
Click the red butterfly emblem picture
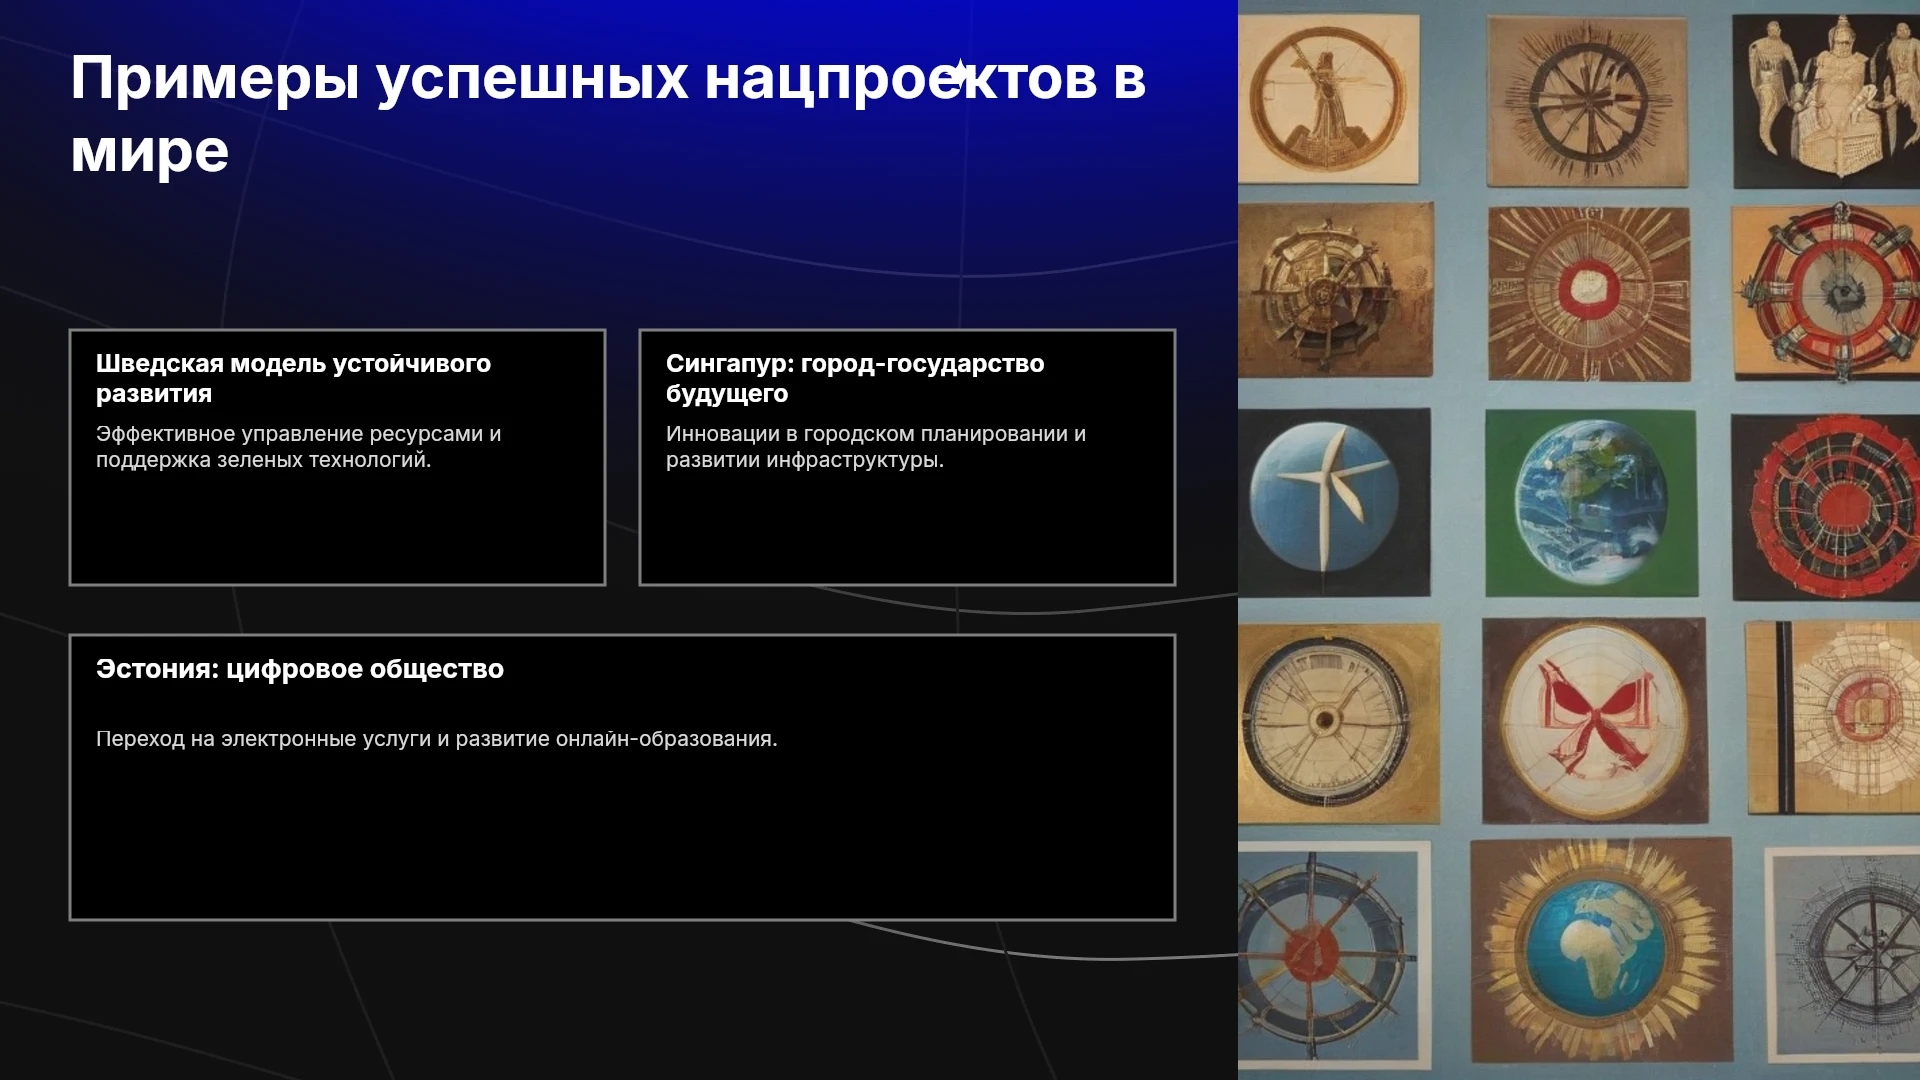[x=1594, y=720]
